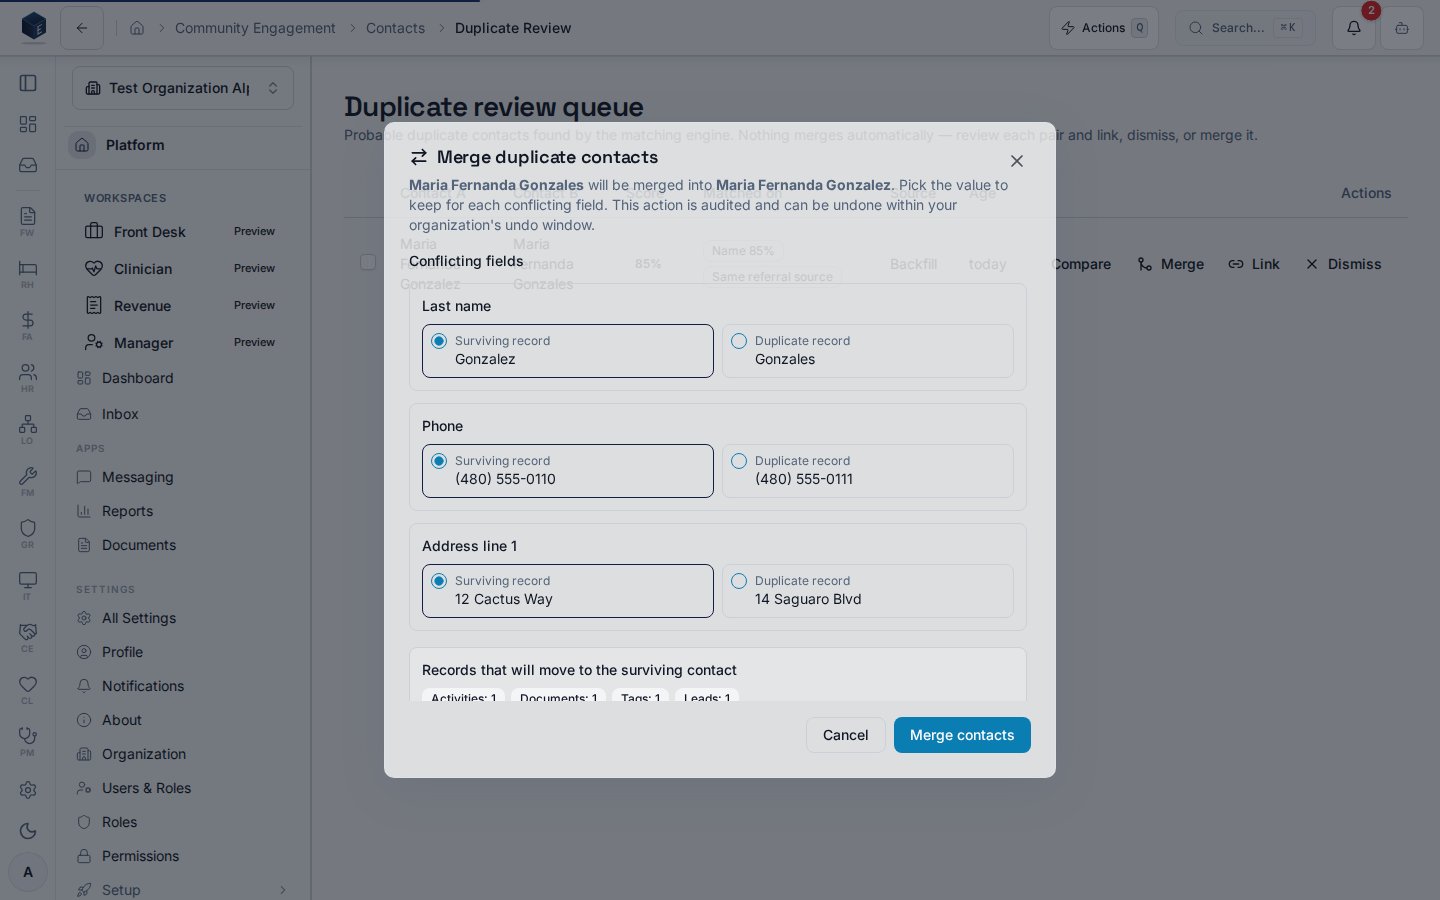Open the LO network rail icon

click(x=28, y=429)
